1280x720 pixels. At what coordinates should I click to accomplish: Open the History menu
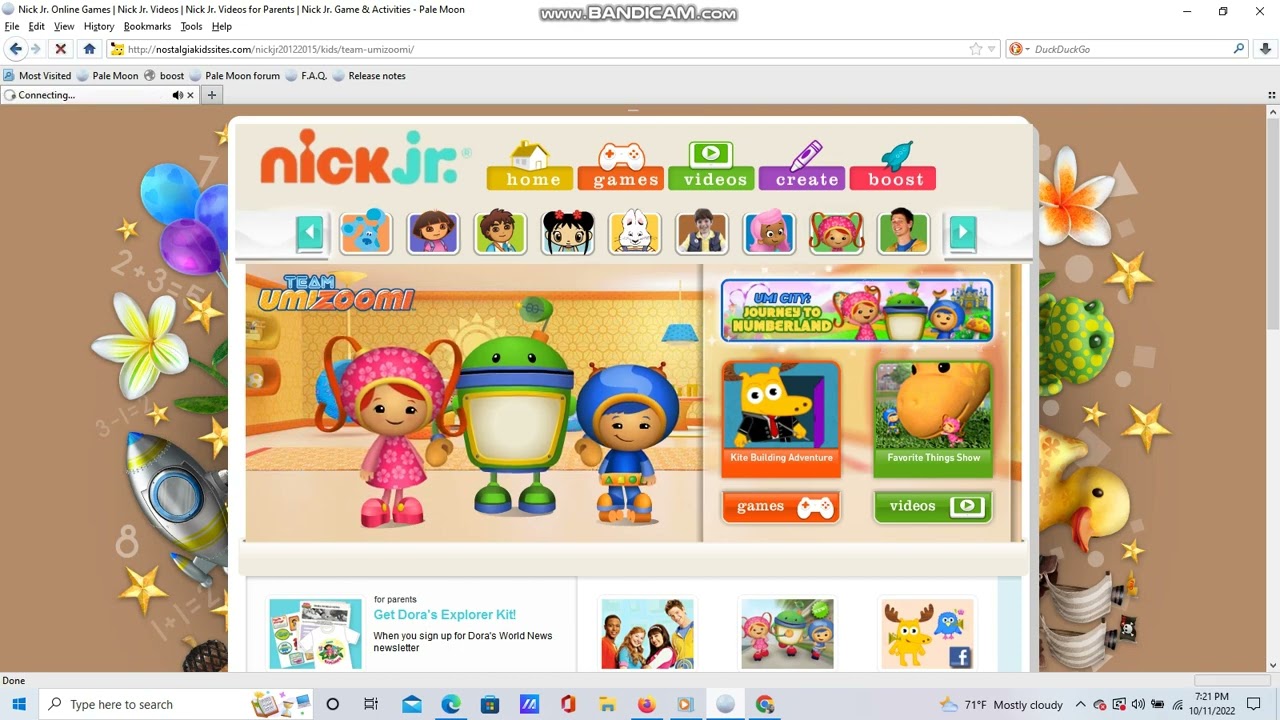[x=99, y=27]
